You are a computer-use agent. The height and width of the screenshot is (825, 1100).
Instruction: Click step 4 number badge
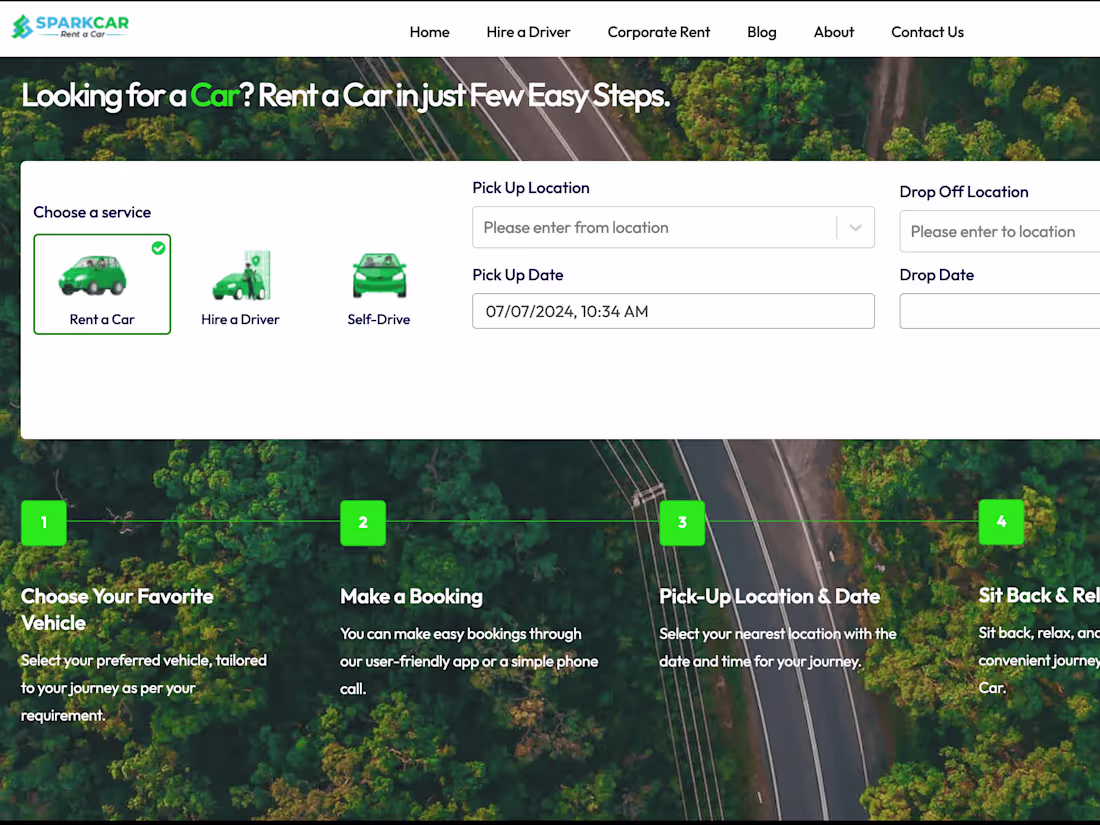click(x=1001, y=522)
